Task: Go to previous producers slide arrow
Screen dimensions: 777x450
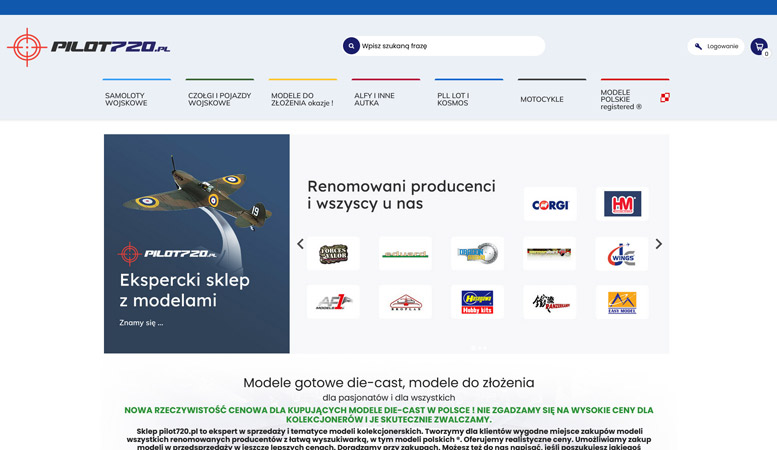Action: 300,244
